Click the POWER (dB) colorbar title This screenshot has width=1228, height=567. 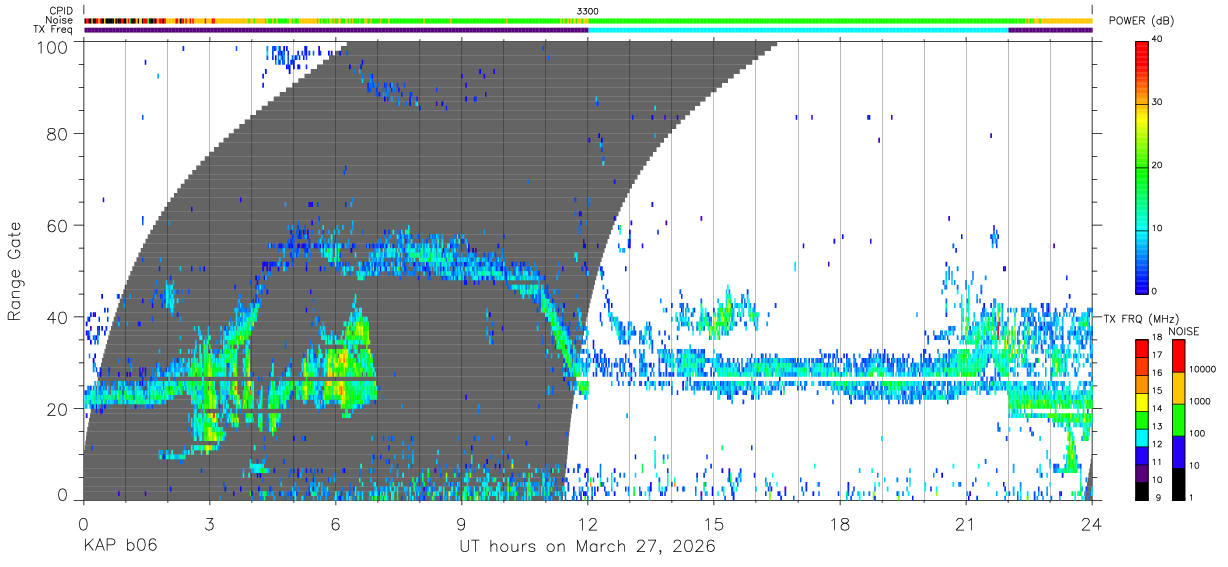[x=1141, y=21]
